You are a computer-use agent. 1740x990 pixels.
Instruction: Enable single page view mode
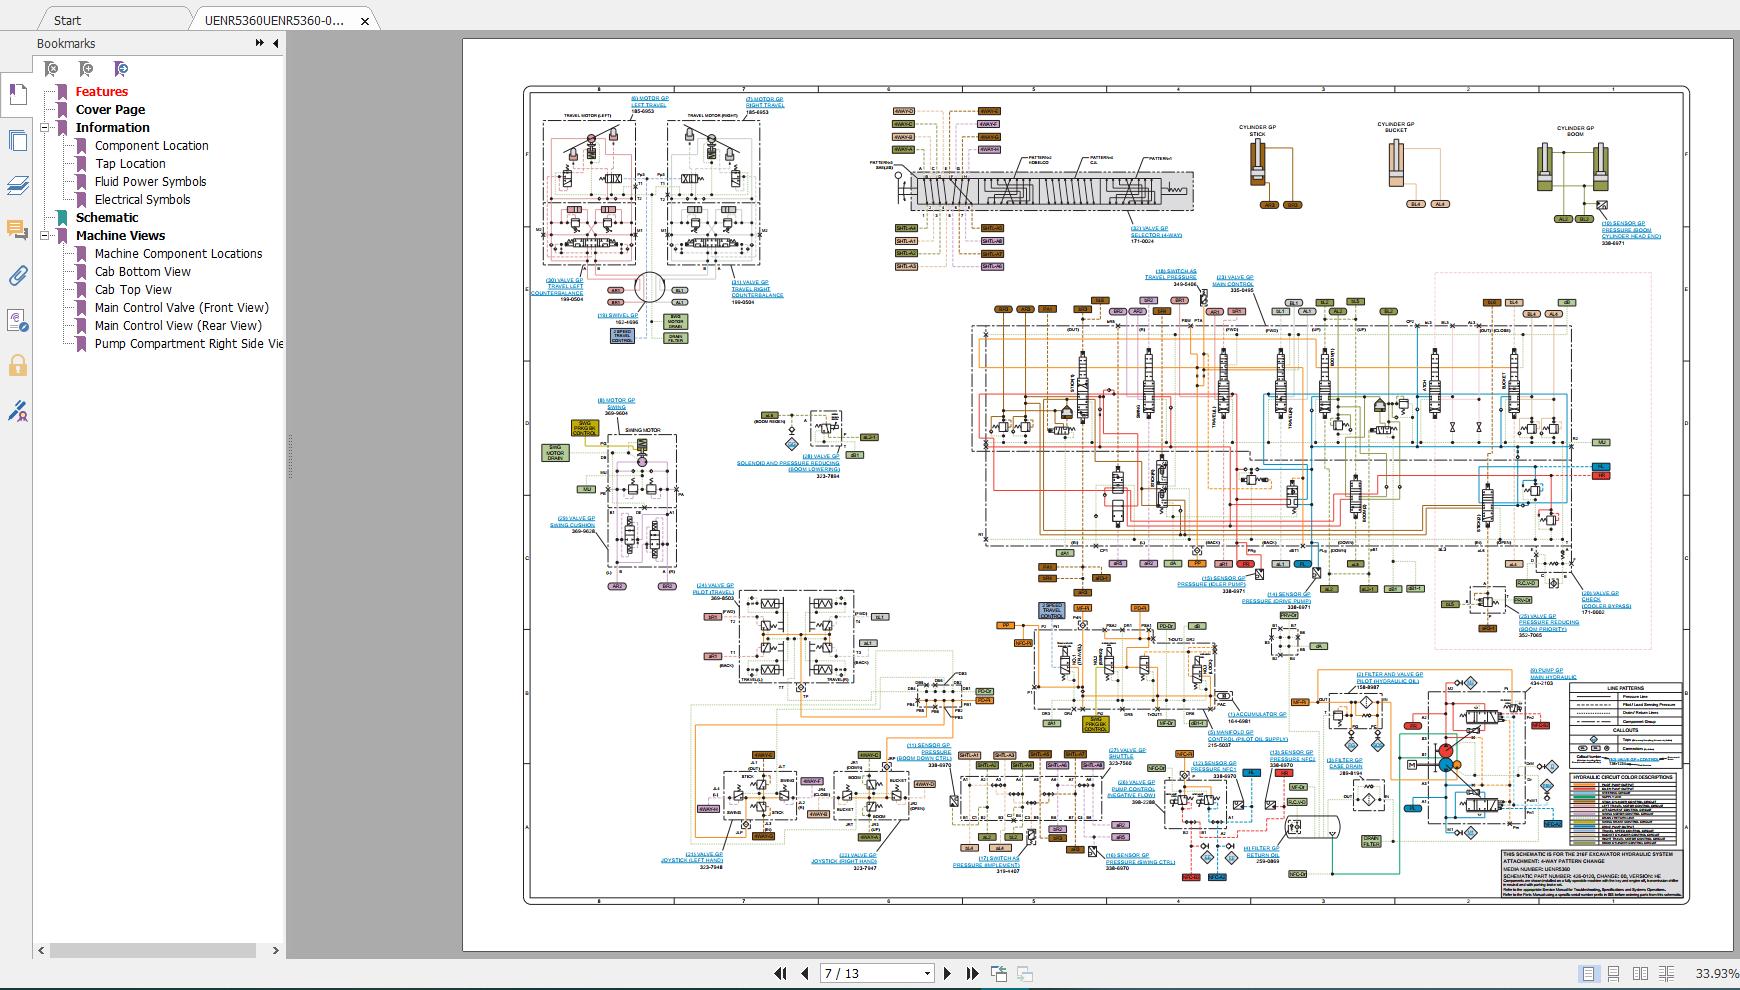coord(1587,973)
